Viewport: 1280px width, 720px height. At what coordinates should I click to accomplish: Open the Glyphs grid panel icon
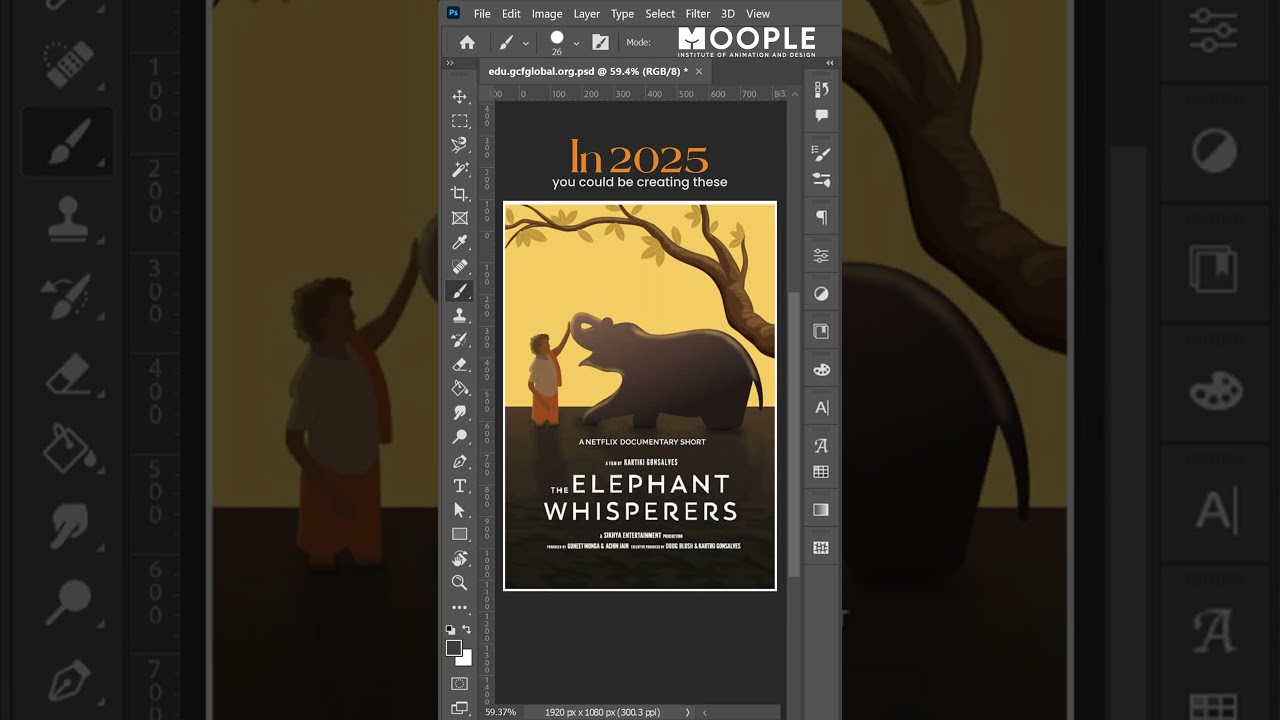[x=822, y=472]
